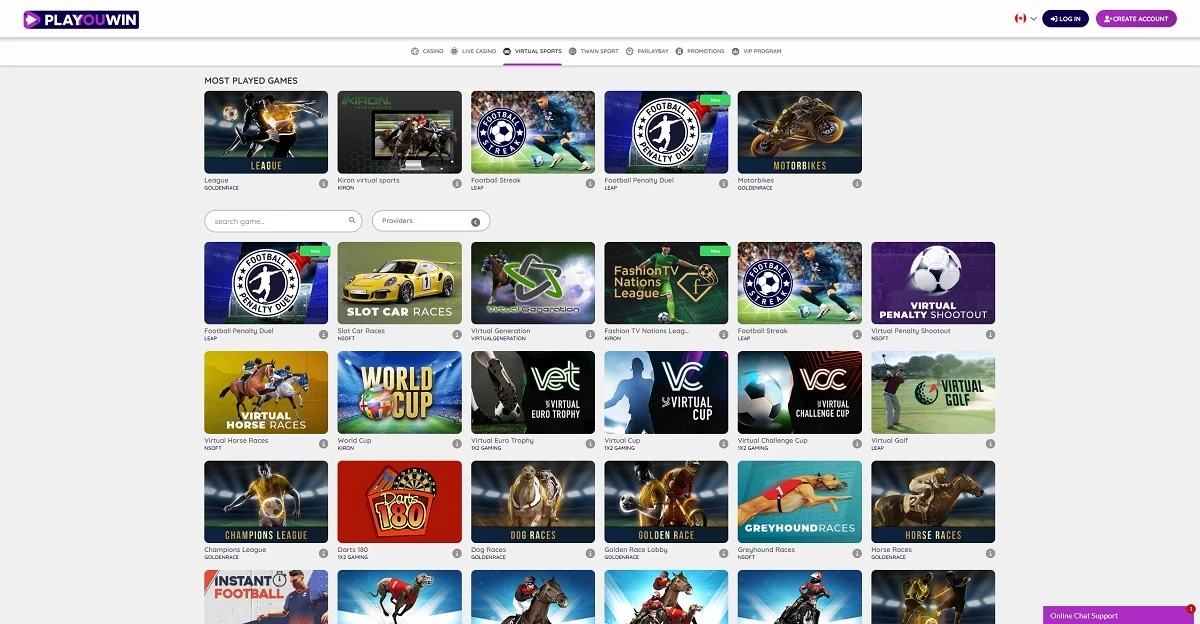Show info for Fashion TV Nations League
Screen dimensions: 1200x624
point(724,334)
